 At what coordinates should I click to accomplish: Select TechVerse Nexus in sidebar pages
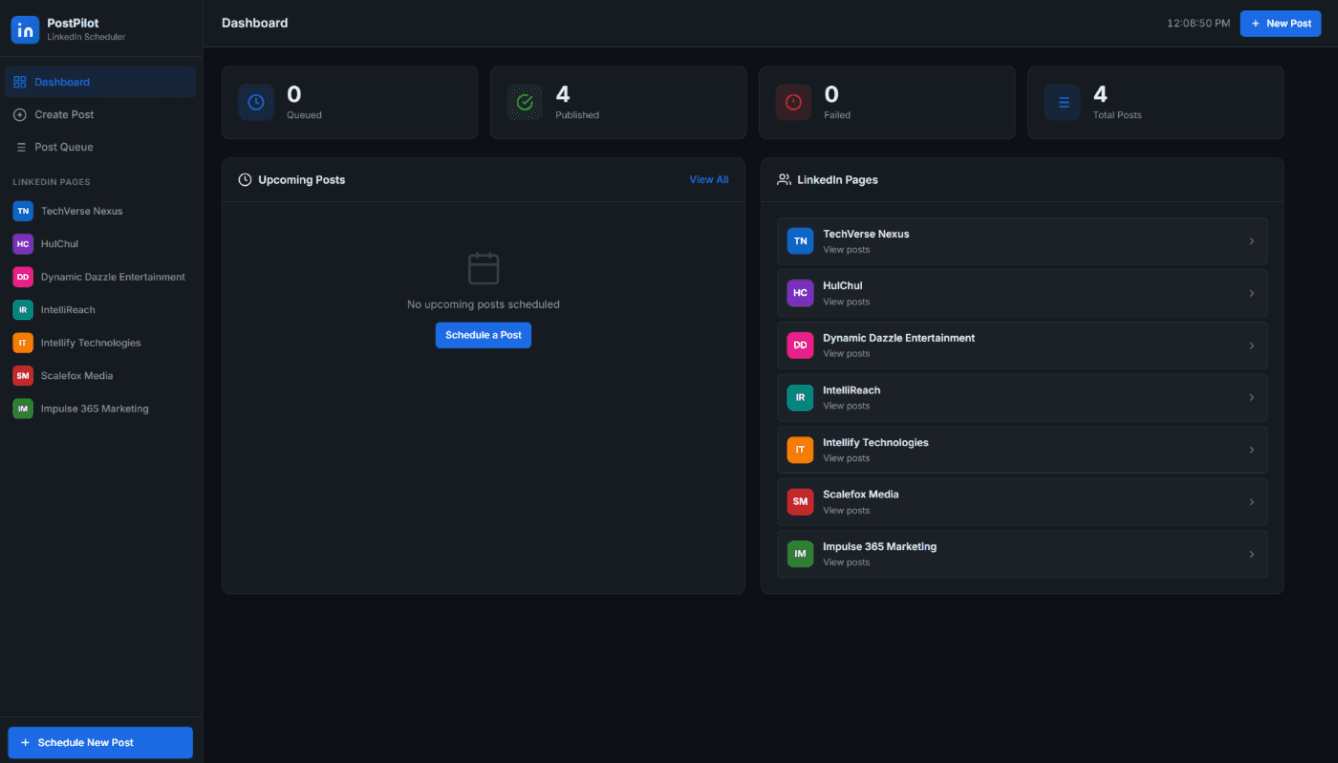coord(100,211)
